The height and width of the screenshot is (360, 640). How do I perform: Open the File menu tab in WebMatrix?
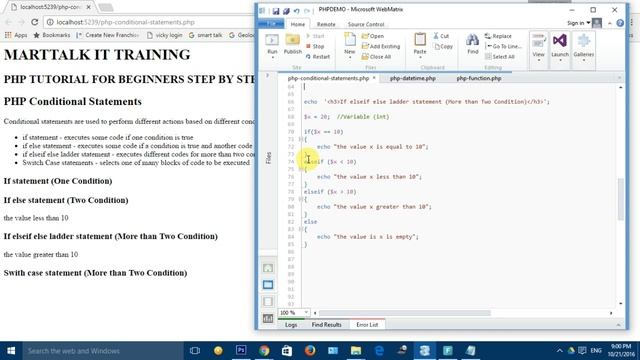(271, 24)
